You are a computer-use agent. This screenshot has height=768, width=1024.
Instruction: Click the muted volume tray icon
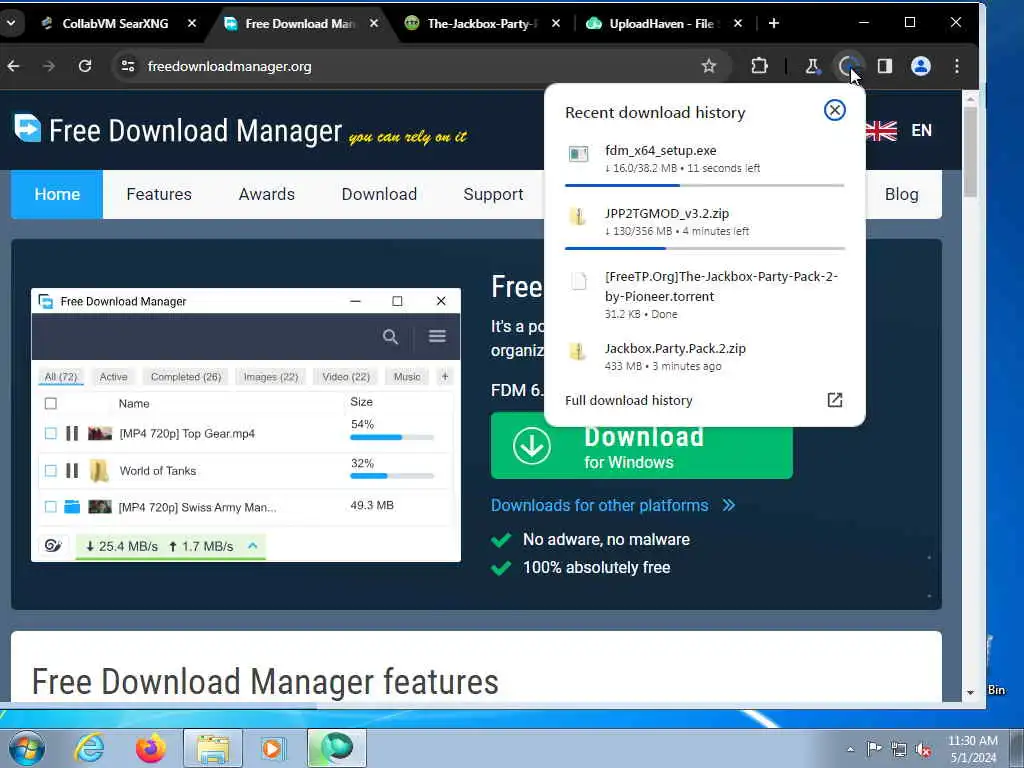point(923,750)
